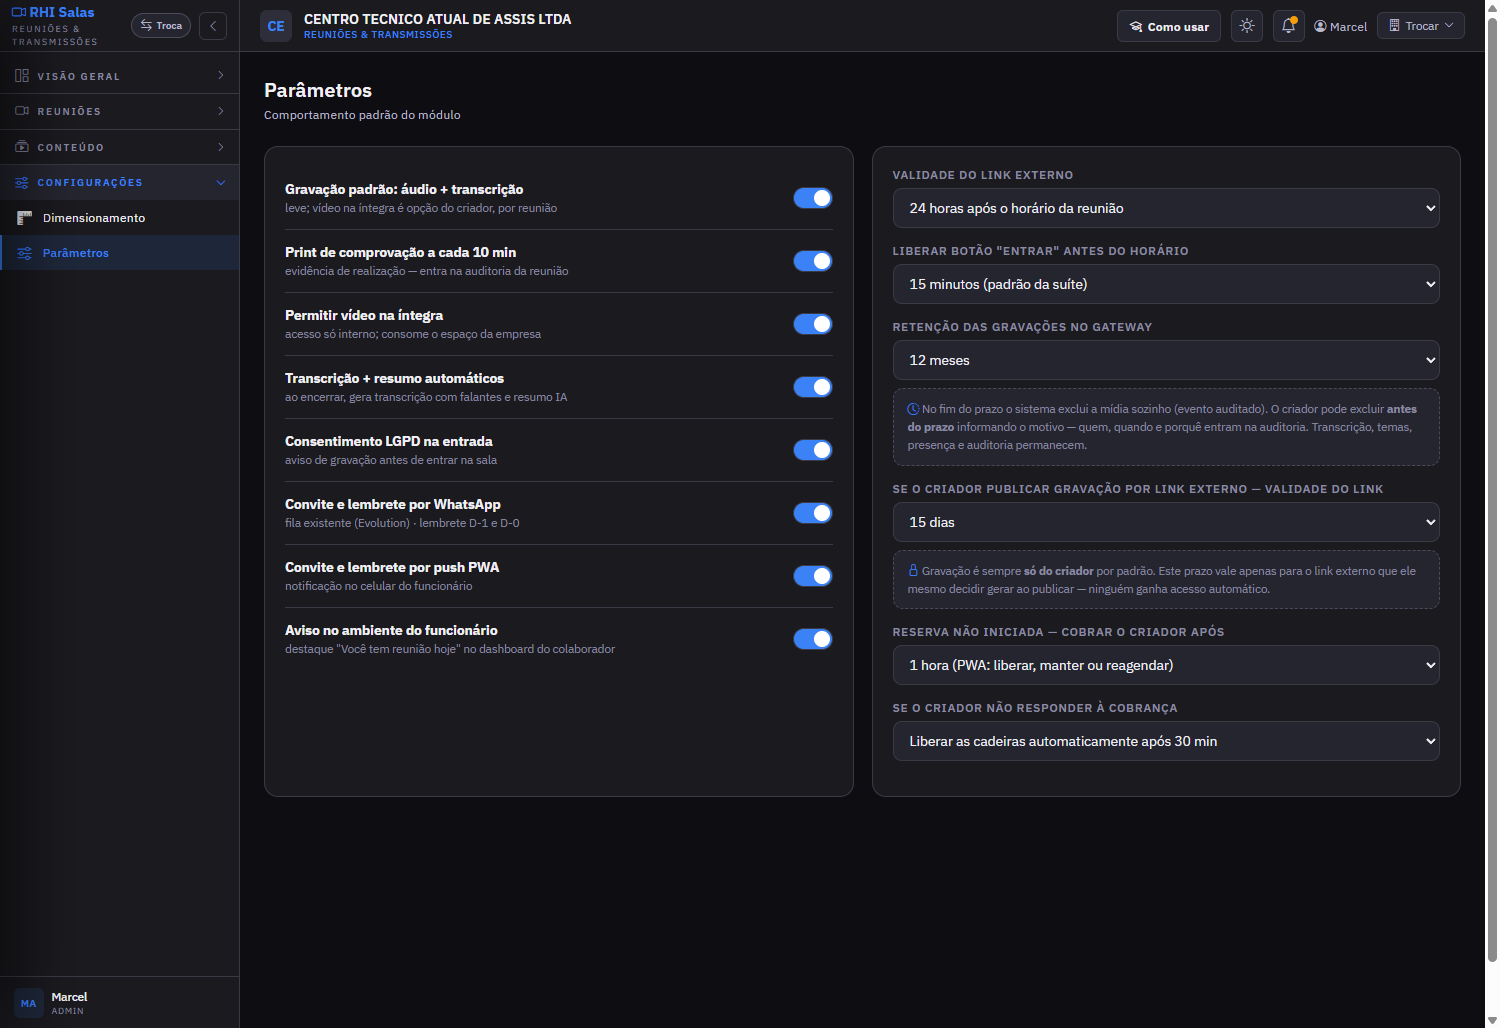This screenshot has height=1028, width=1500.
Task: Click the Visão Geral dashboard icon
Action: pos(22,76)
